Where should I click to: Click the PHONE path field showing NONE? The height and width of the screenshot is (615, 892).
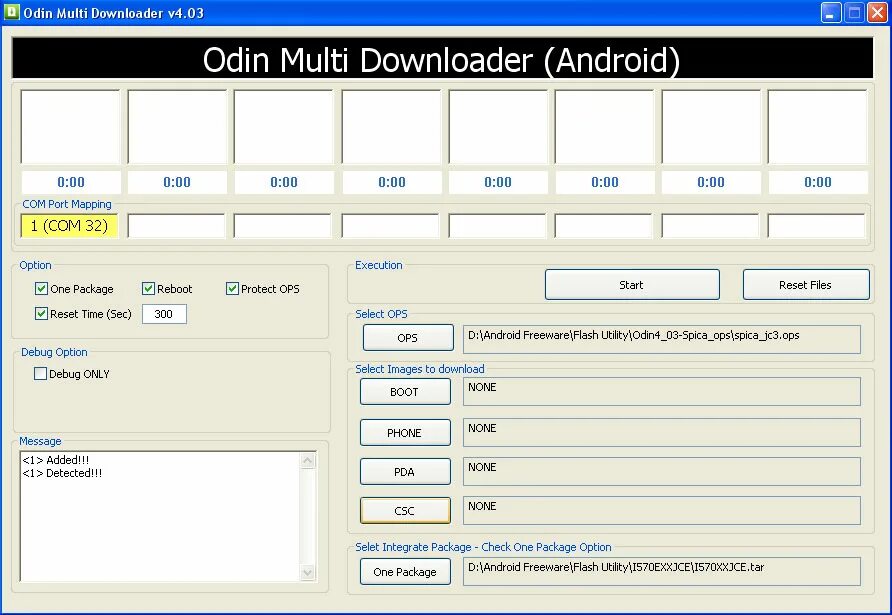(662, 432)
